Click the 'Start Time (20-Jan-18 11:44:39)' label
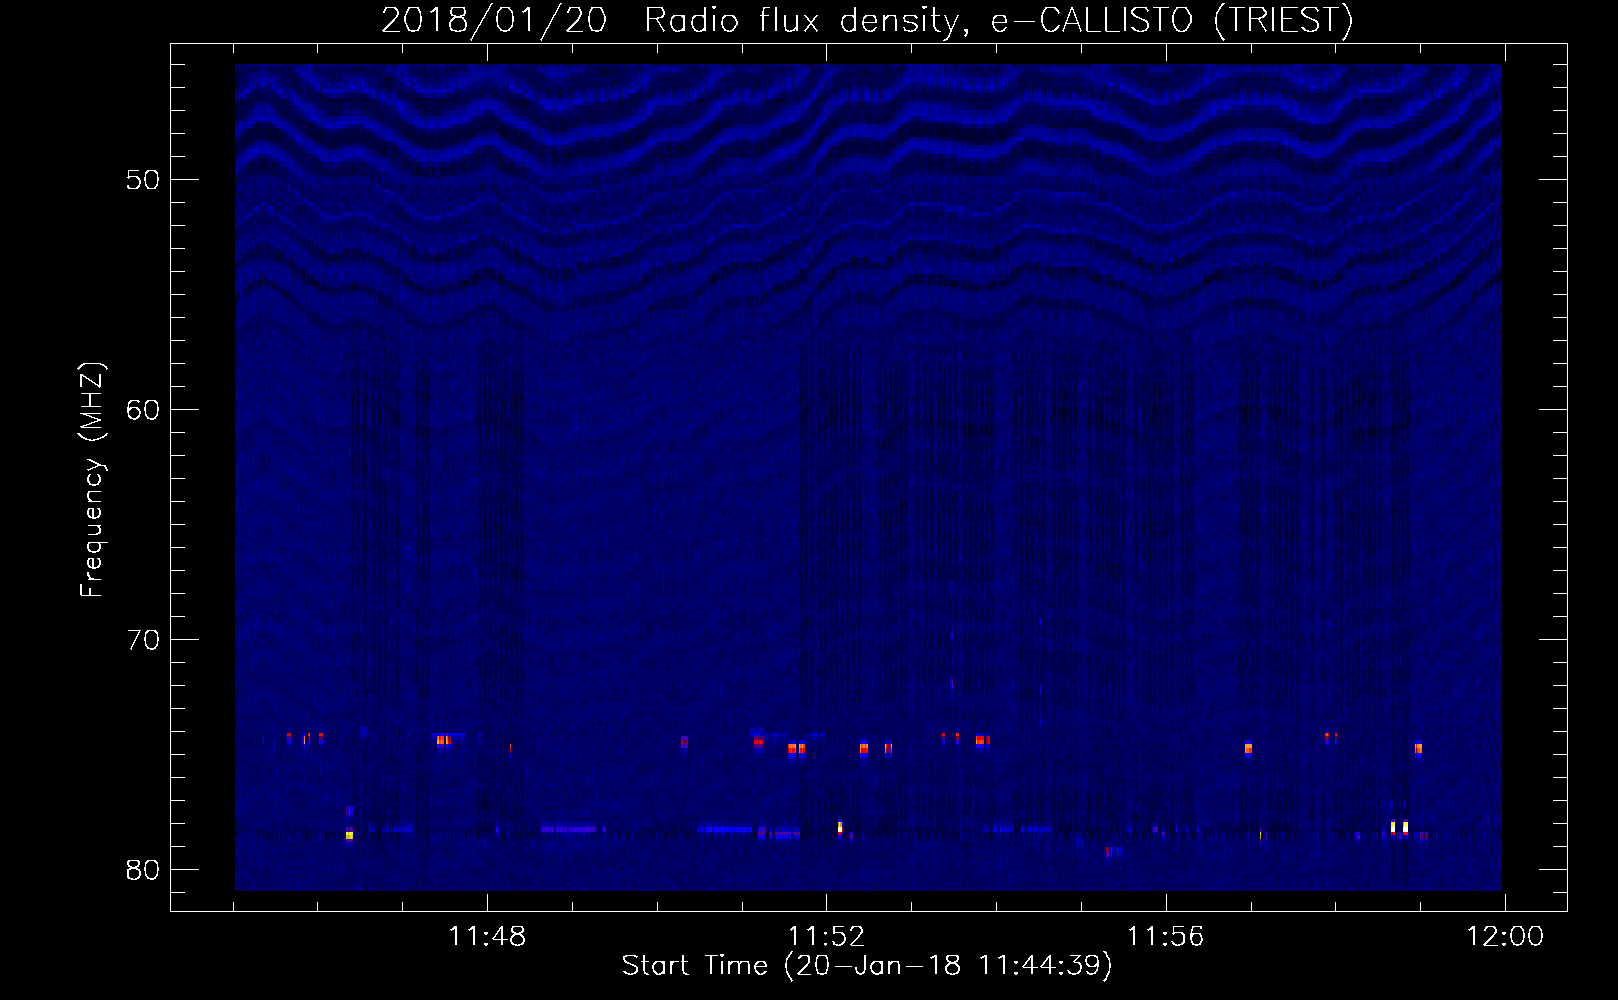This screenshot has height=1000, width=1618. tap(867, 966)
